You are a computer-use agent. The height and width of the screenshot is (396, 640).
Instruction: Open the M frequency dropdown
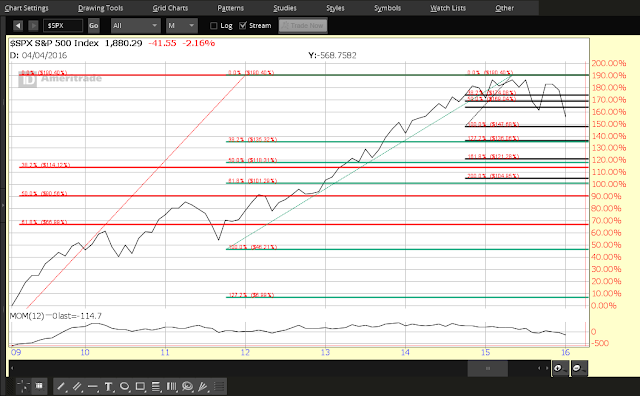tap(181, 26)
